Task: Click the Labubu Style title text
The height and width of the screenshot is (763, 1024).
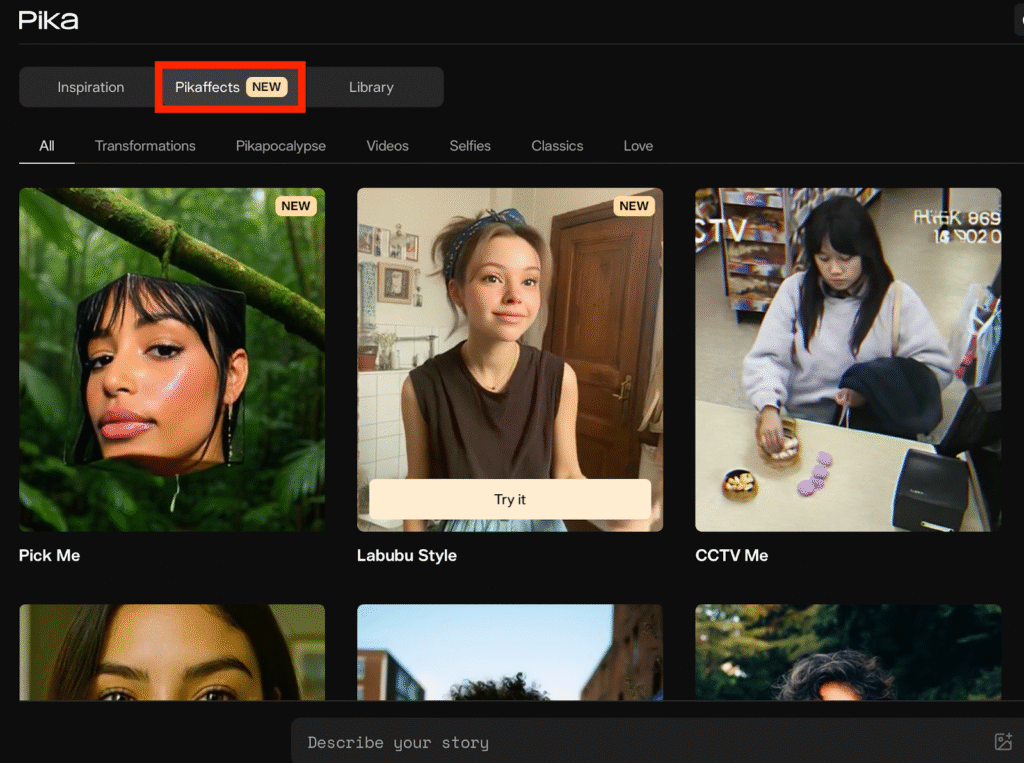Action: pyautogui.click(x=407, y=556)
